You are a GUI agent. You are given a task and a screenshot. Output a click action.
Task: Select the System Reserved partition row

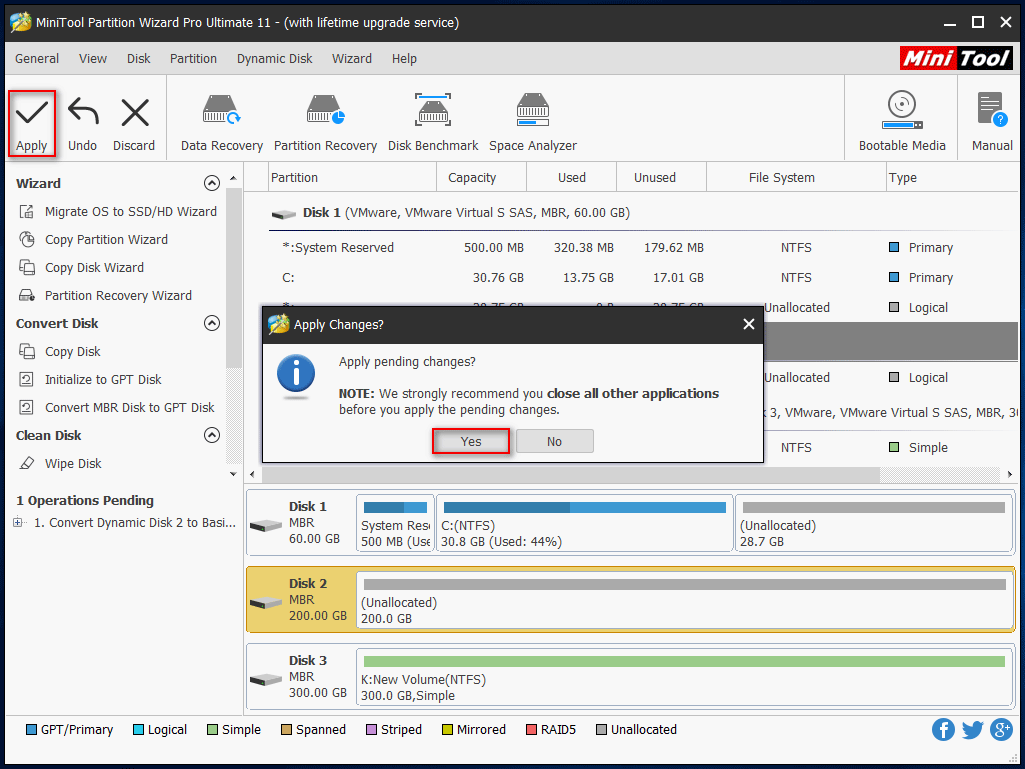(x=643, y=248)
